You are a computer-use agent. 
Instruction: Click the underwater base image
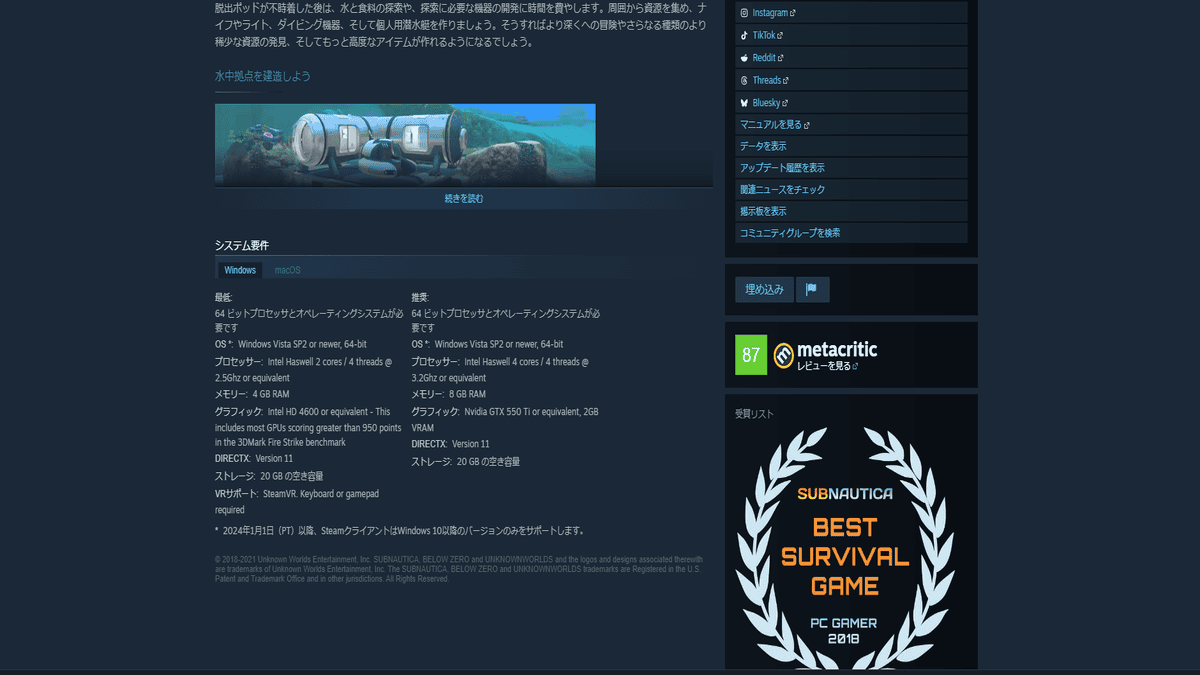tap(405, 144)
